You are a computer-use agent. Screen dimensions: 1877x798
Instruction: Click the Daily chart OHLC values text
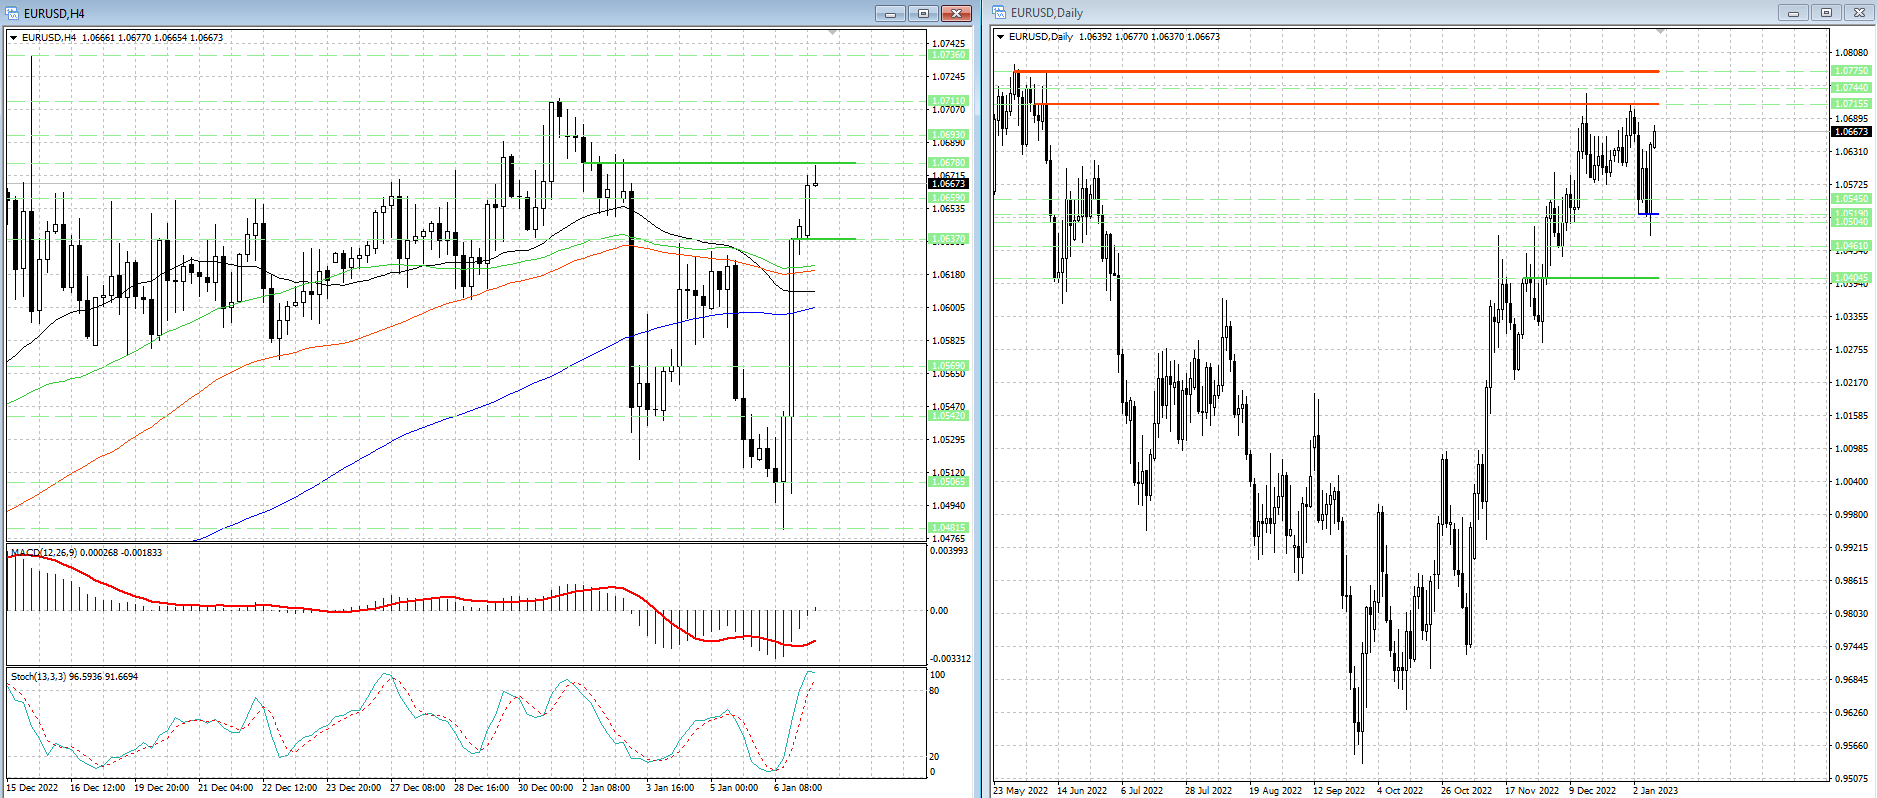click(1150, 37)
